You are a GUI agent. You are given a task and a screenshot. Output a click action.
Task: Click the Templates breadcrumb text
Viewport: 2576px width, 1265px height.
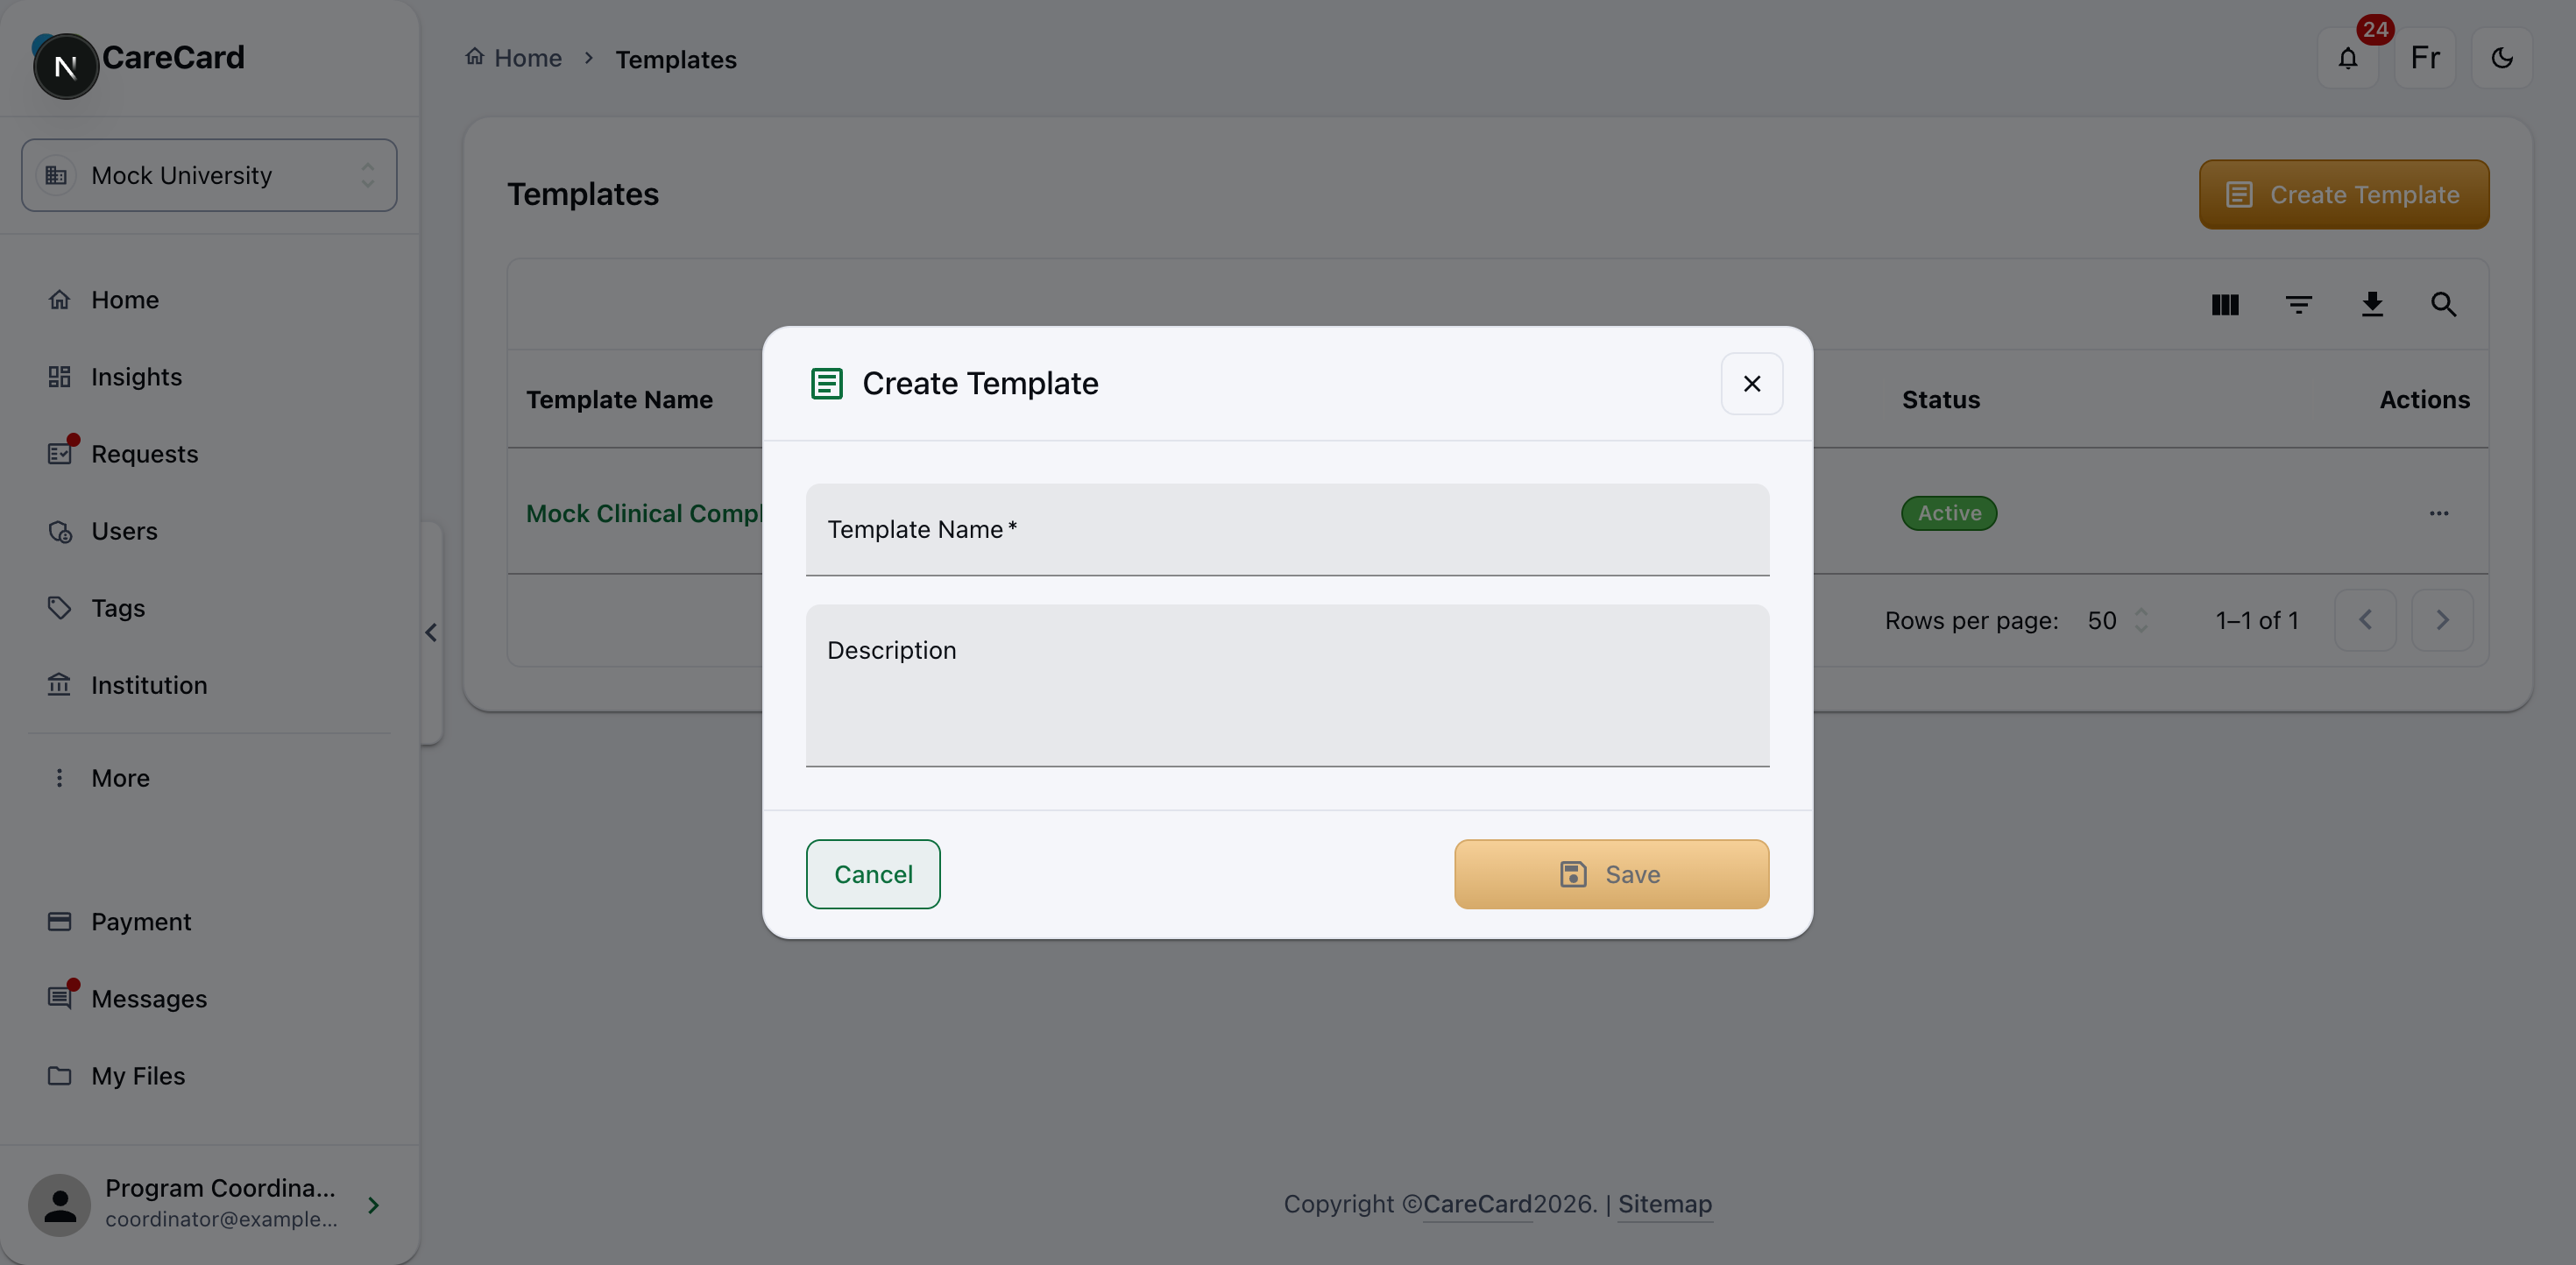(676, 60)
